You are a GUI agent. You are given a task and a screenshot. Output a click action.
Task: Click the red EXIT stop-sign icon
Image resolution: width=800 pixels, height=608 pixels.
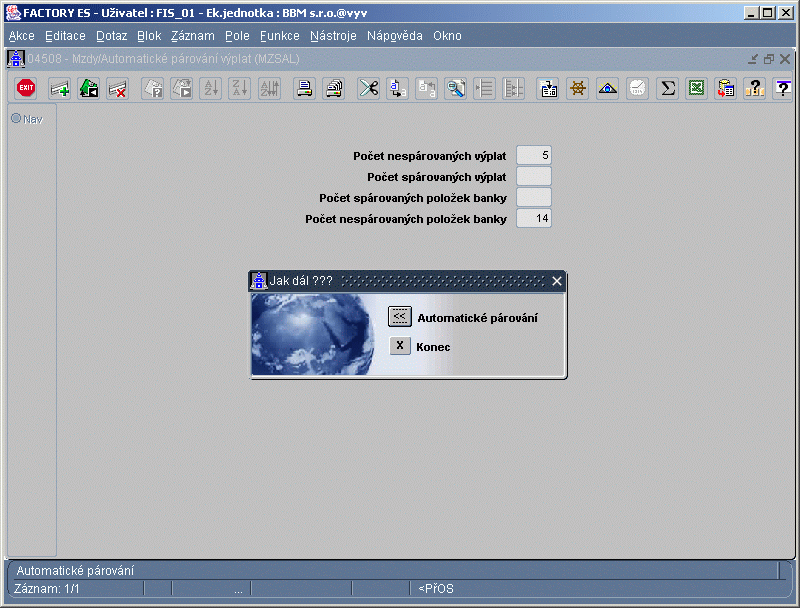[x=26, y=88]
